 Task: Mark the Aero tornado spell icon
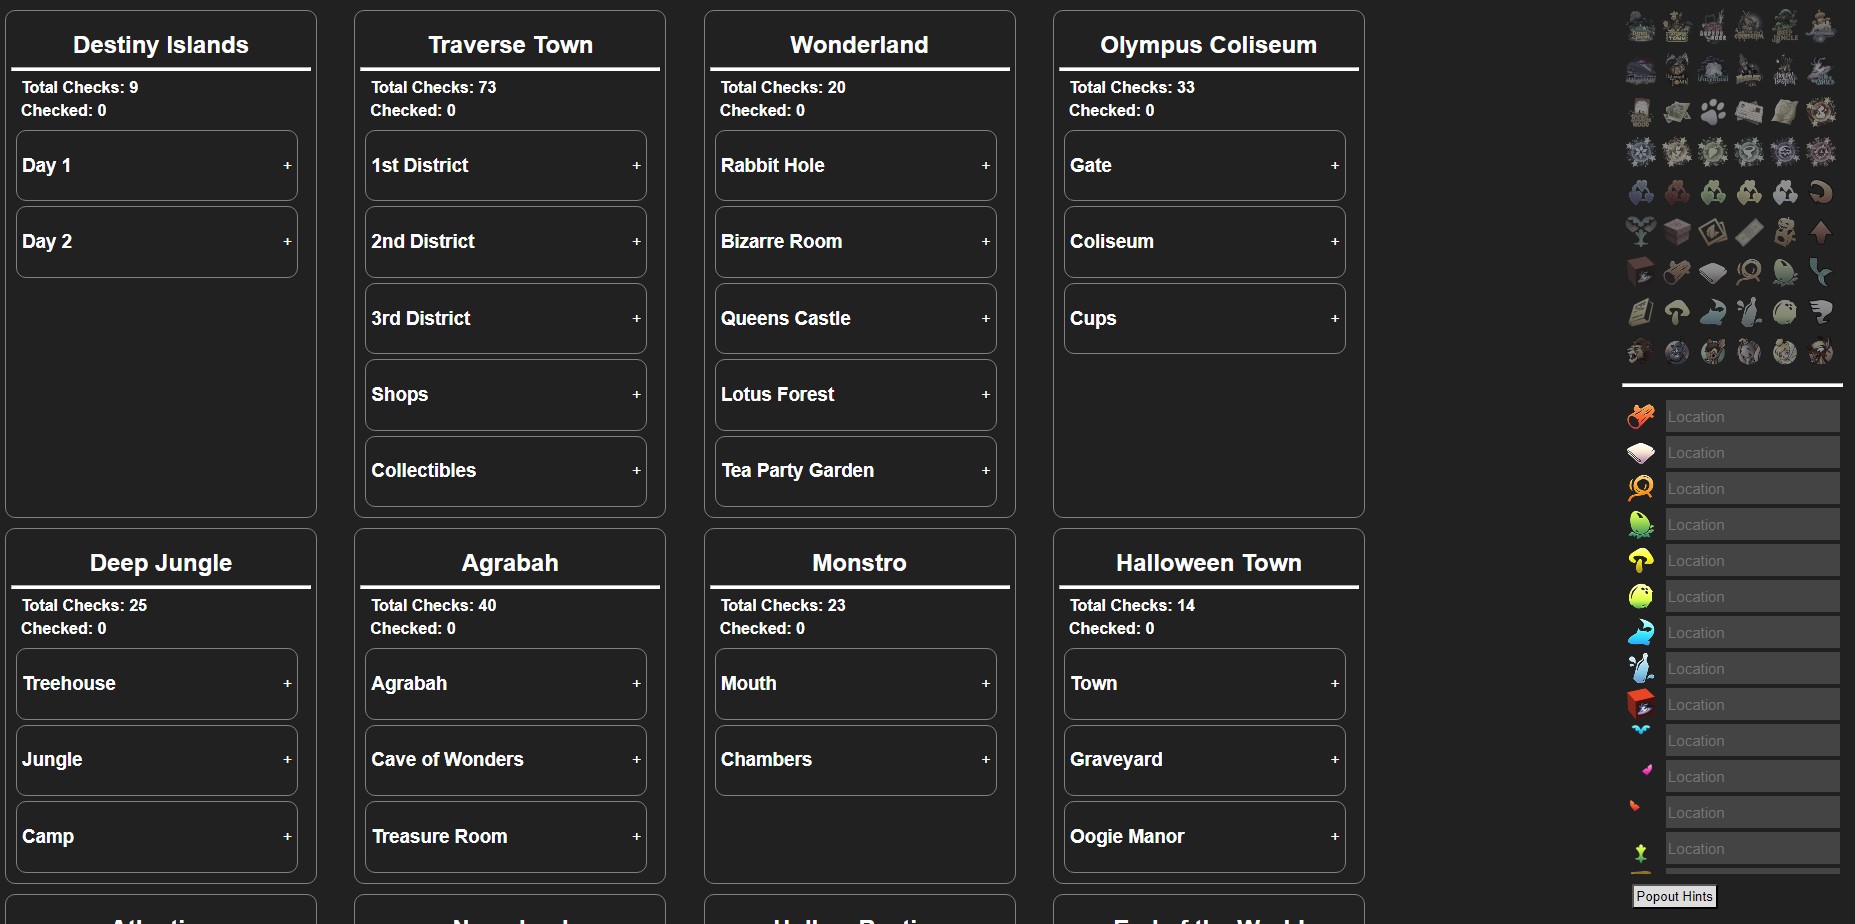point(1749,152)
